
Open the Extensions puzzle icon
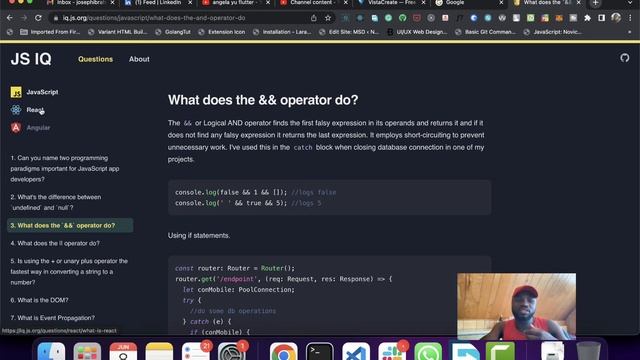tap(587, 18)
